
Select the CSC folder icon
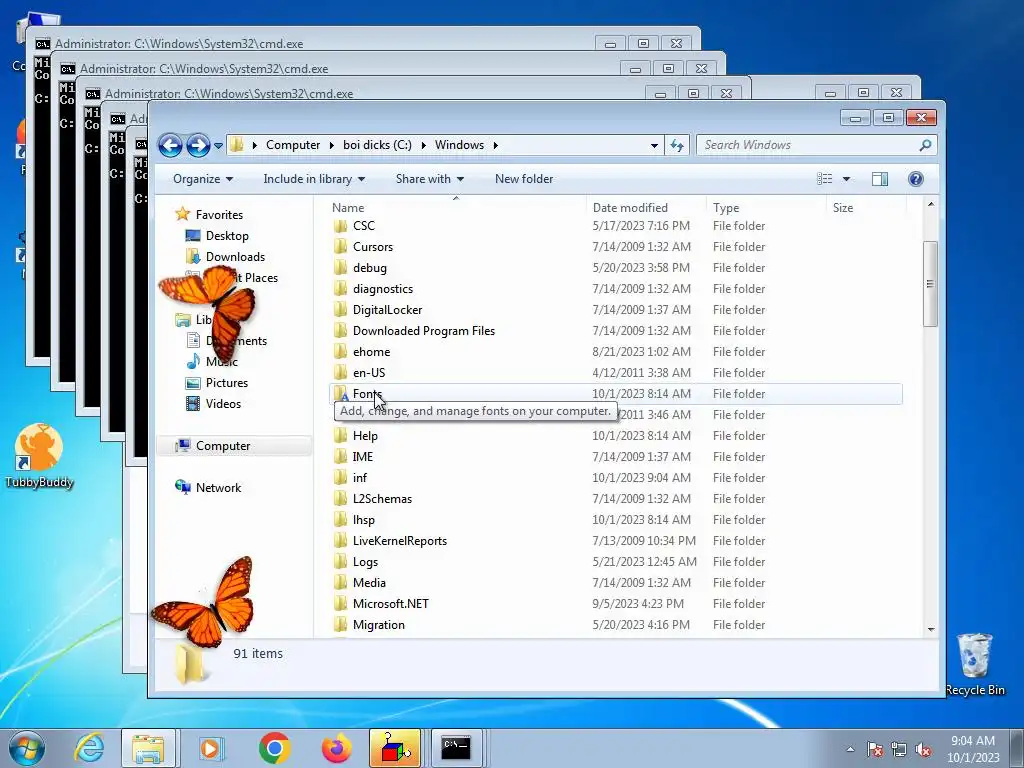pyautogui.click(x=340, y=226)
